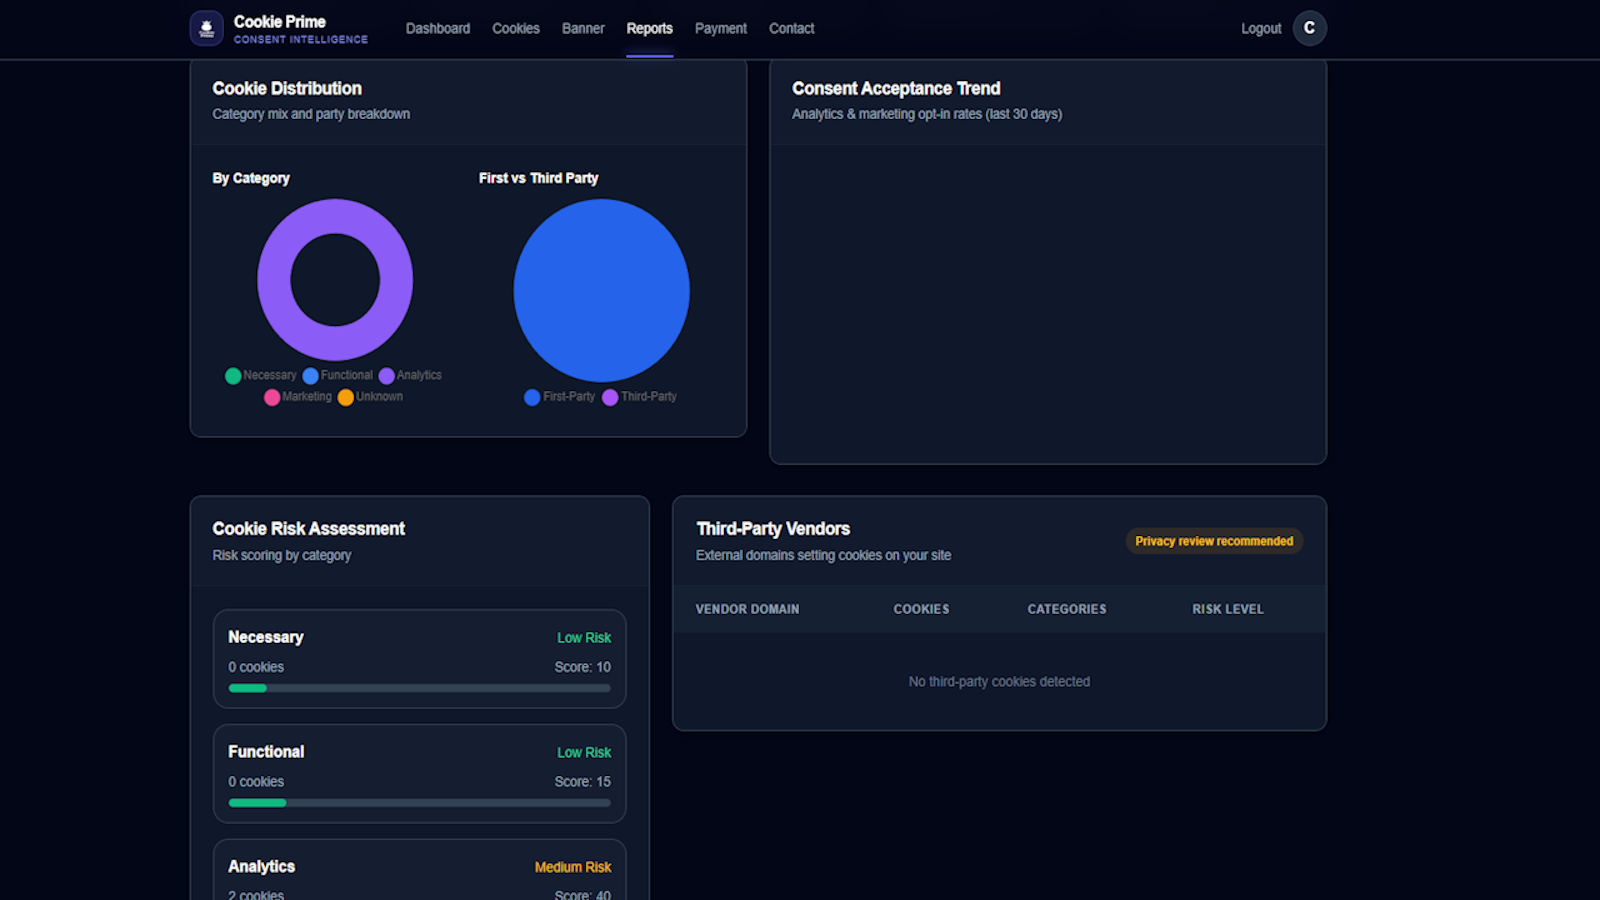The image size is (1600, 900).
Task: Select the Payment nav item
Action: (721, 28)
